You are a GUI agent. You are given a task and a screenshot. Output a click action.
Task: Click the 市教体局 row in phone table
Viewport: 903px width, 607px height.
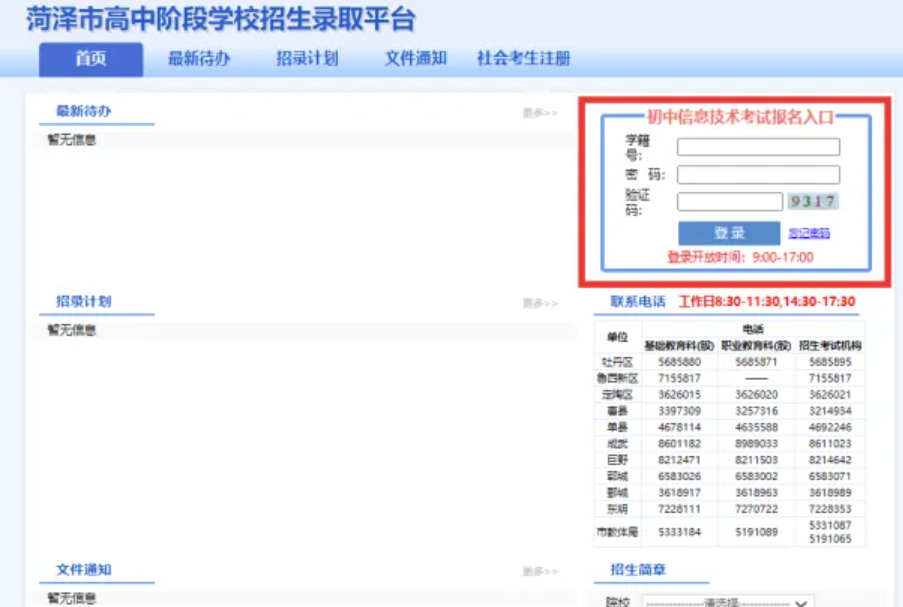617,532
